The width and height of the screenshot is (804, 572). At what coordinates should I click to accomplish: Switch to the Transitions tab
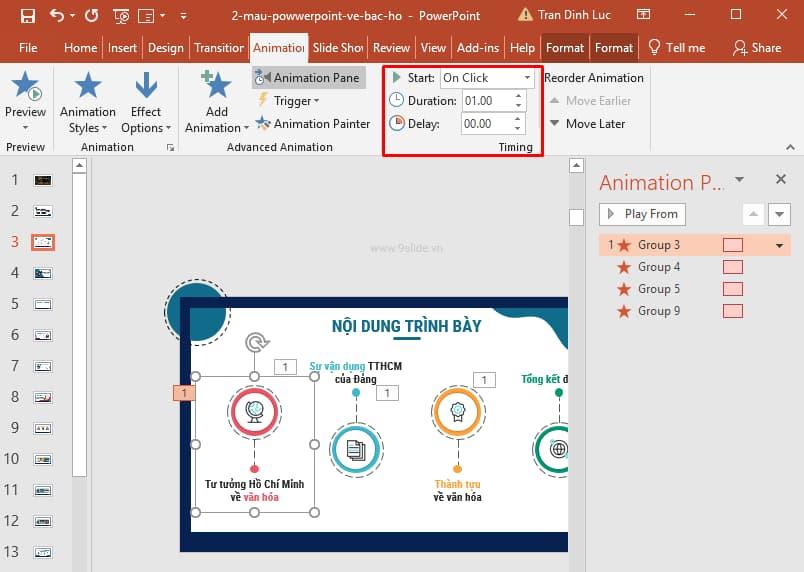point(219,48)
